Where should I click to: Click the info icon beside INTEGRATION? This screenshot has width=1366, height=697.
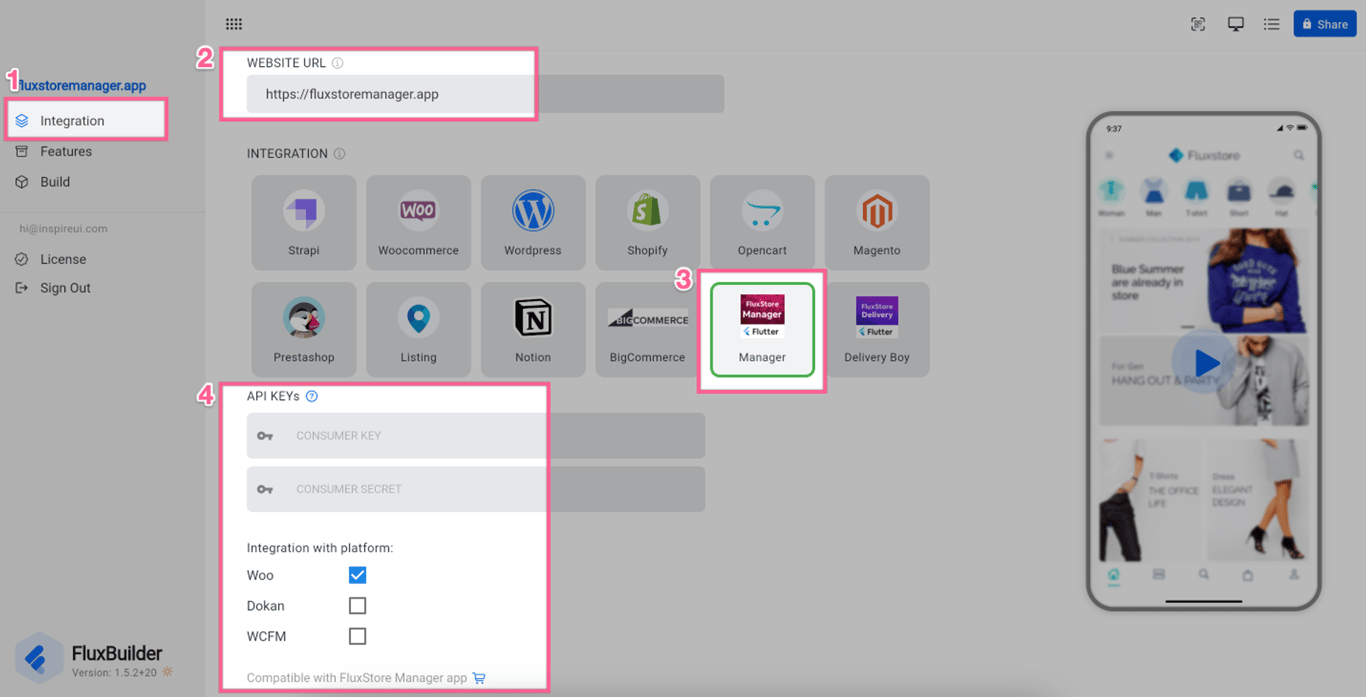click(340, 154)
